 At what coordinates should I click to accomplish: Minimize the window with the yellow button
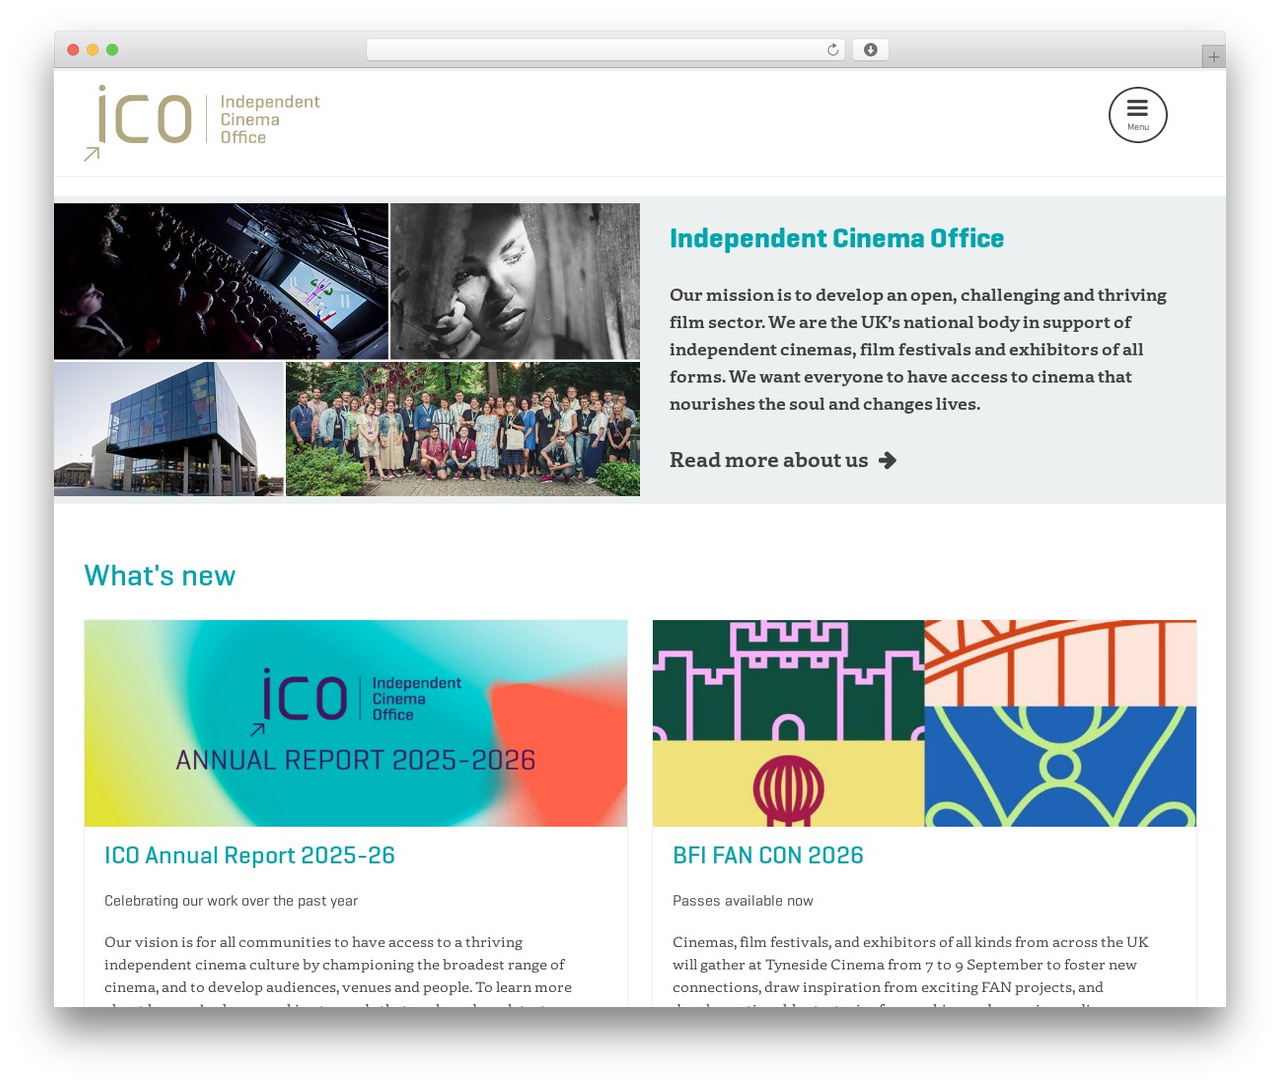point(93,50)
